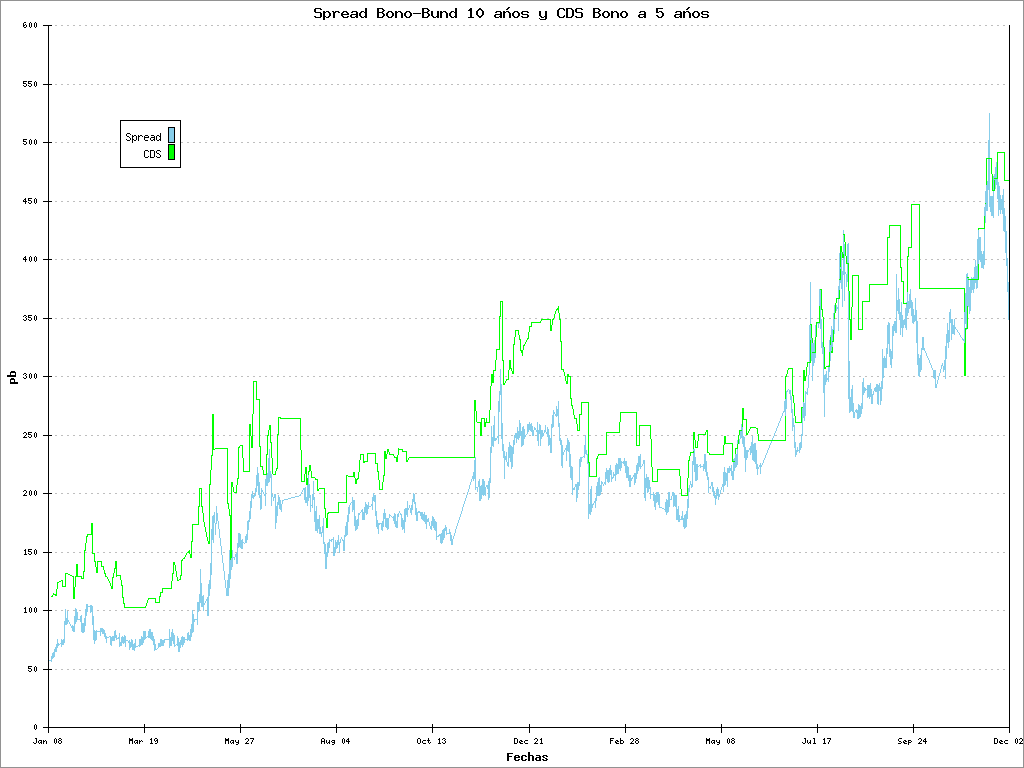Click the 'Fechas' x-axis title
The width and height of the screenshot is (1024, 768).
pyautogui.click(x=527, y=757)
